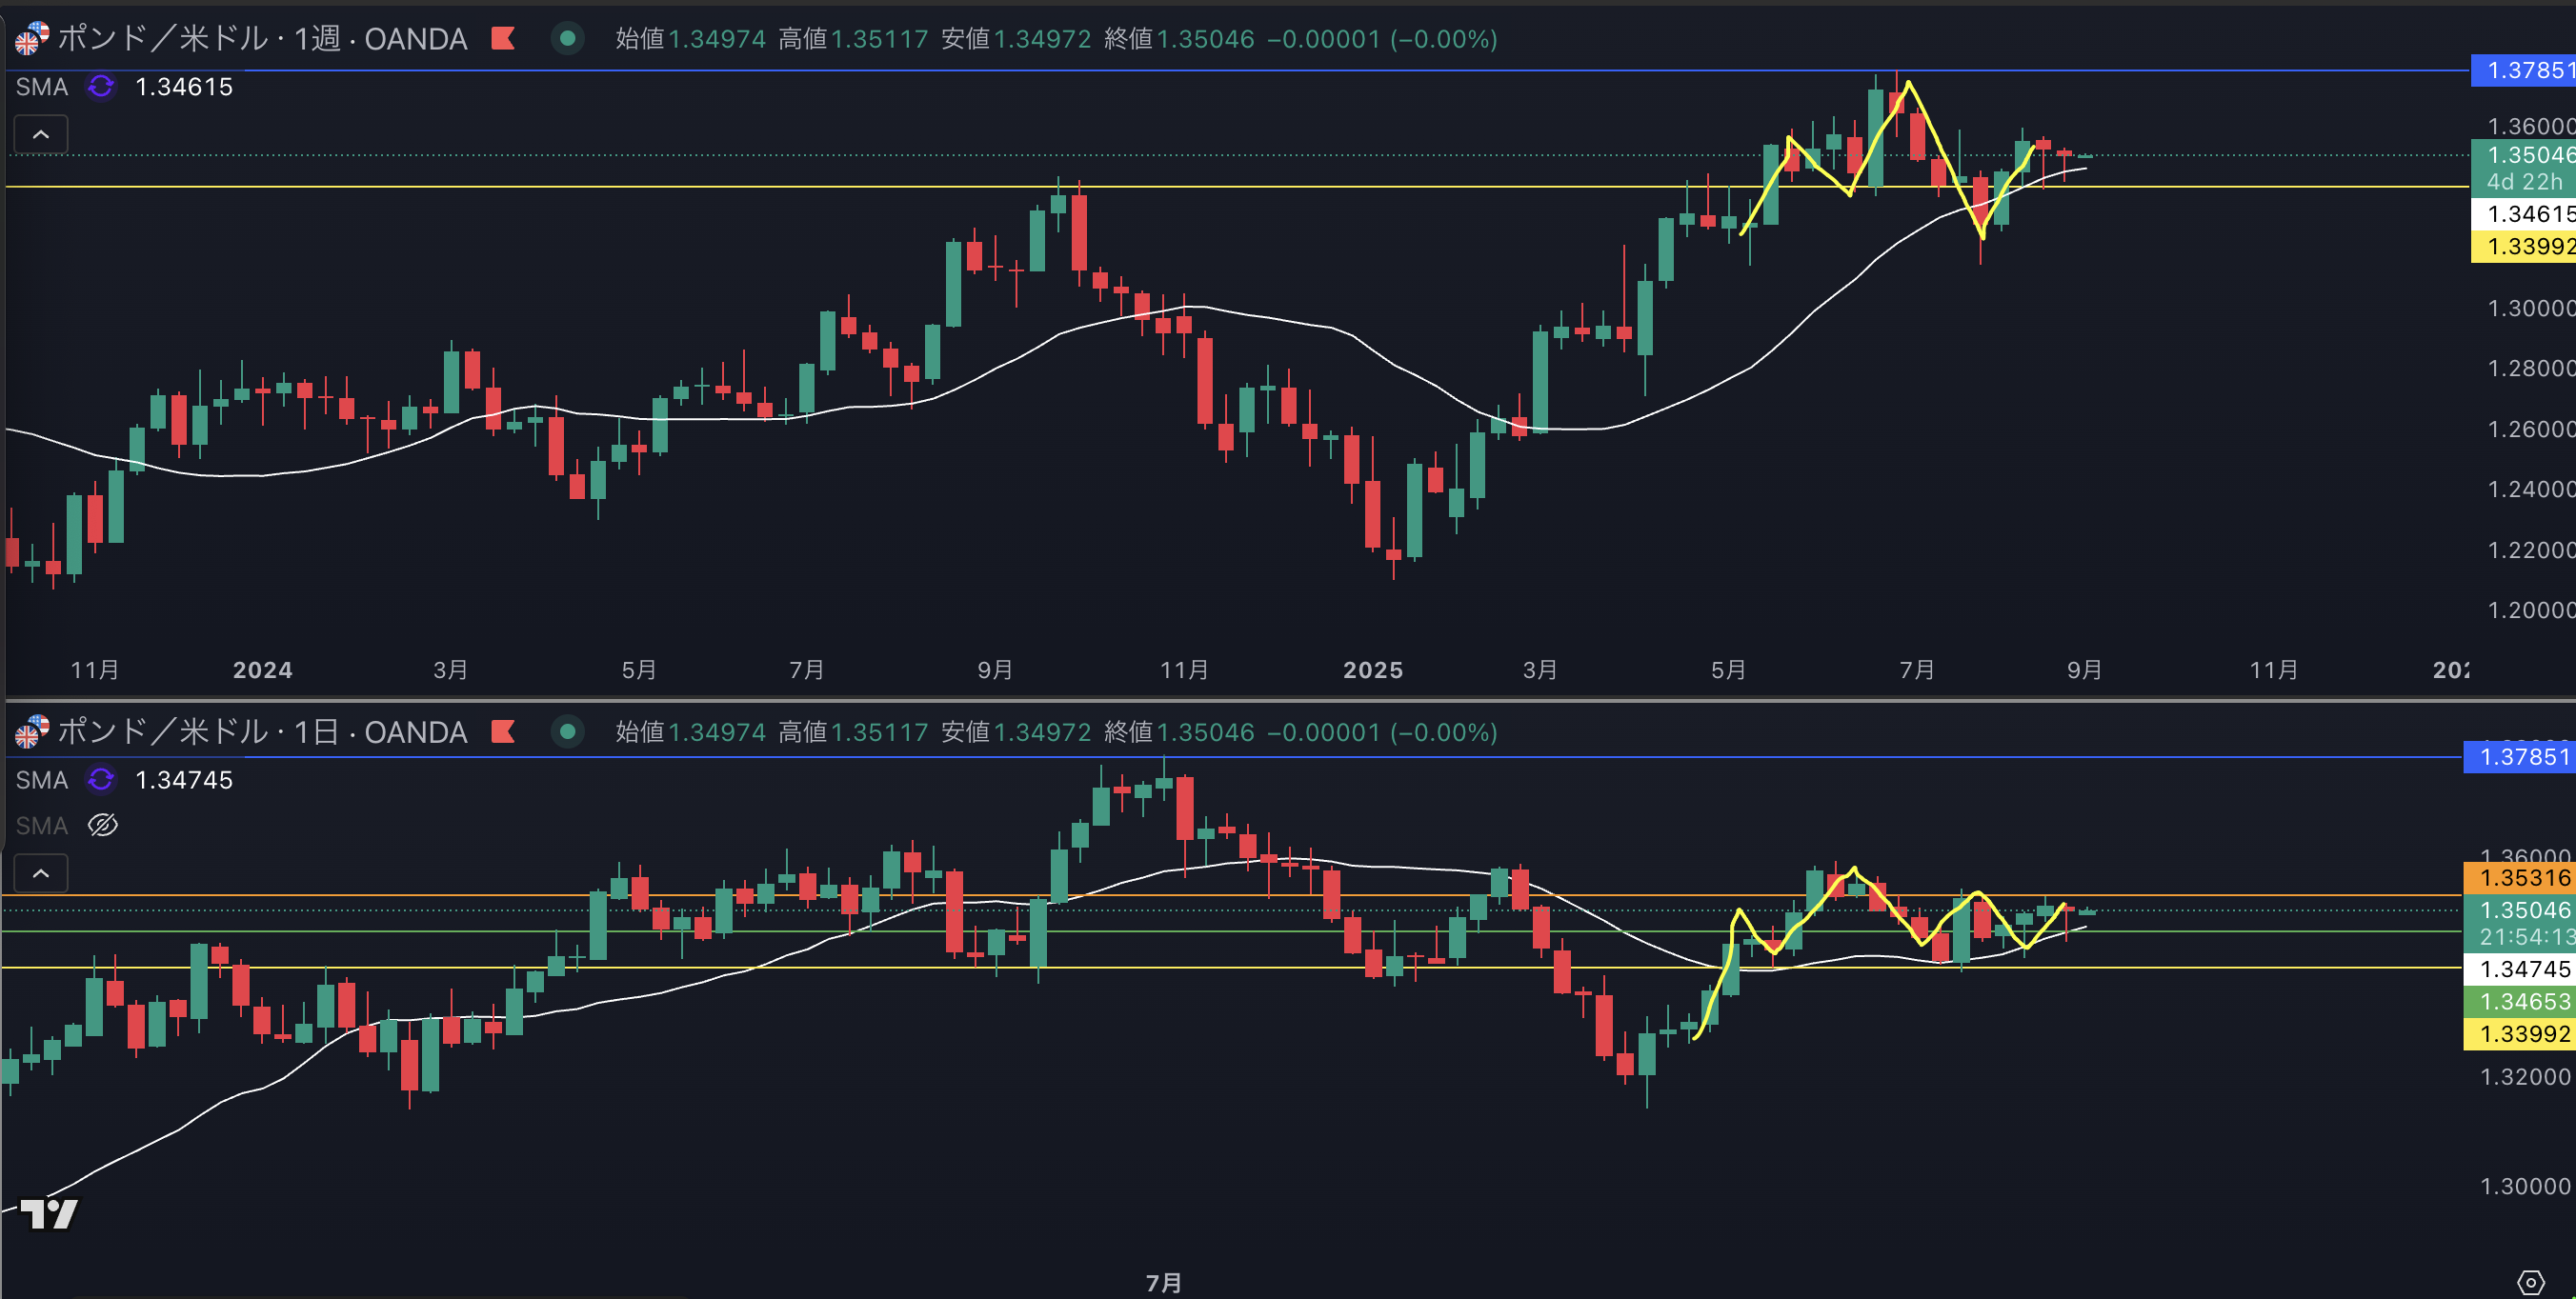Viewport: 2576px width, 1299px height.
Task: Open symbol title ポンド/米ドル · 1週 · OANDA
Action: pyautogui.click(x=262, y=39)
